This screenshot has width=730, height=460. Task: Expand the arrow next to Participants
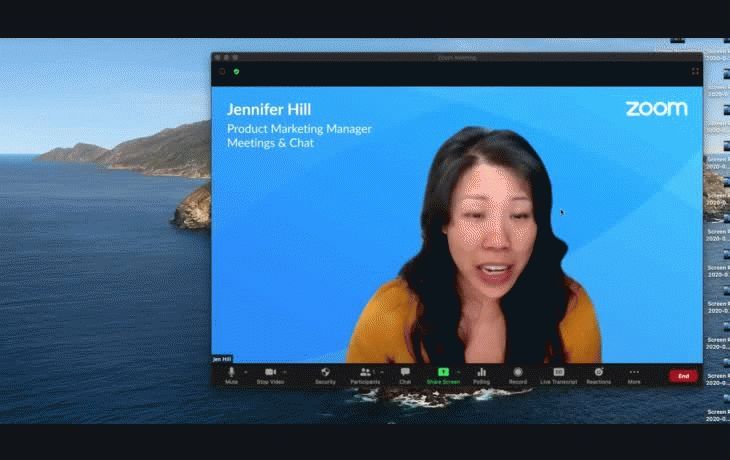(382, 372)
